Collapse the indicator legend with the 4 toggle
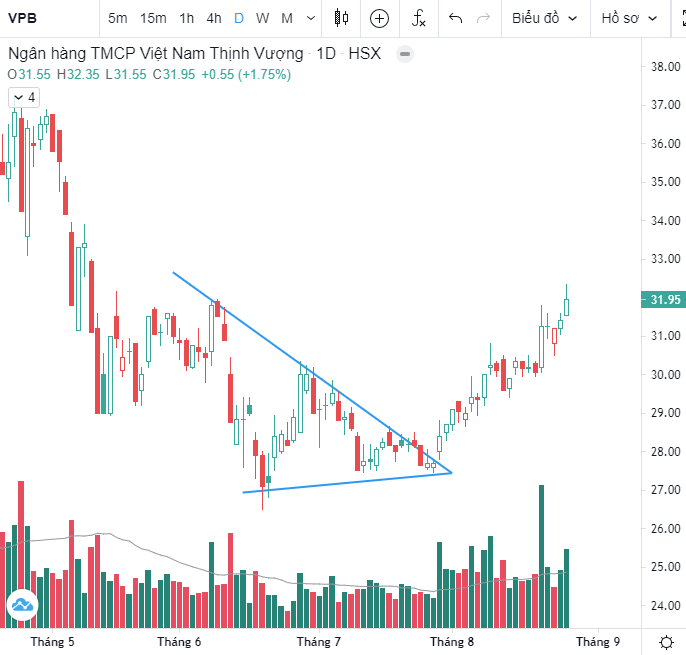Viewport: 686px width, 655px height. click(x=24, y=97)
